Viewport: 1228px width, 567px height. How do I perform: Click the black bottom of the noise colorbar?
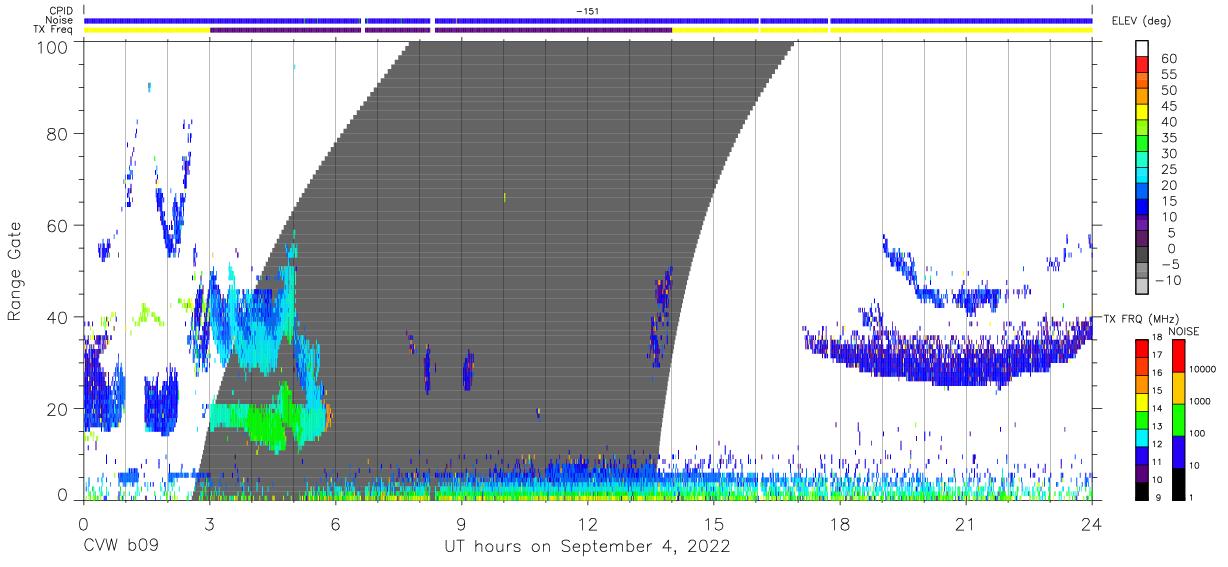[x=1178, y=484]
